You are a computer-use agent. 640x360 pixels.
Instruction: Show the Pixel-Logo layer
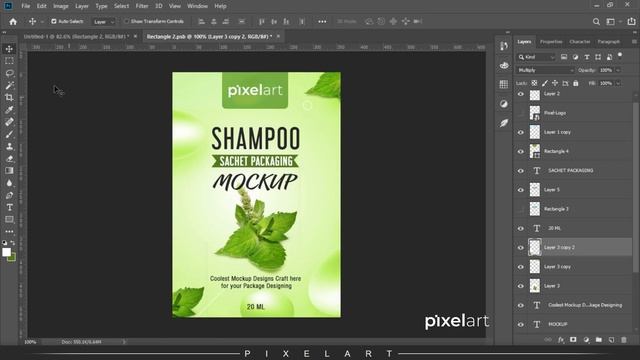click(x=520, y=113)
